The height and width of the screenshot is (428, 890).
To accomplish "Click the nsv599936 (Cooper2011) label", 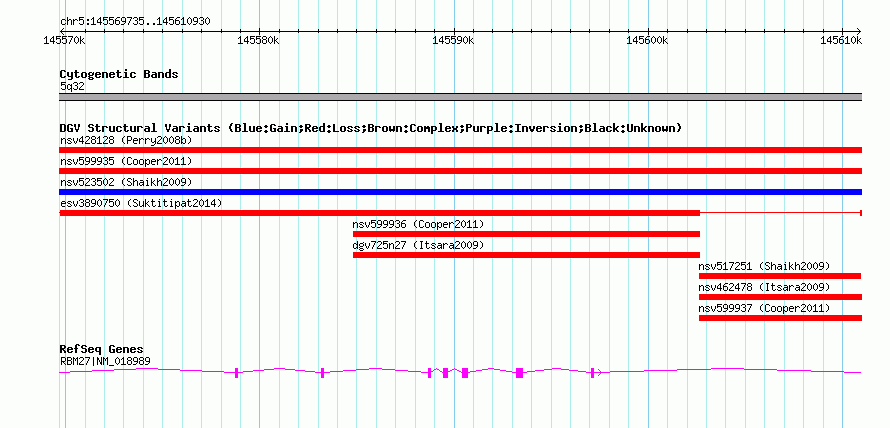I will coord(418,224).
